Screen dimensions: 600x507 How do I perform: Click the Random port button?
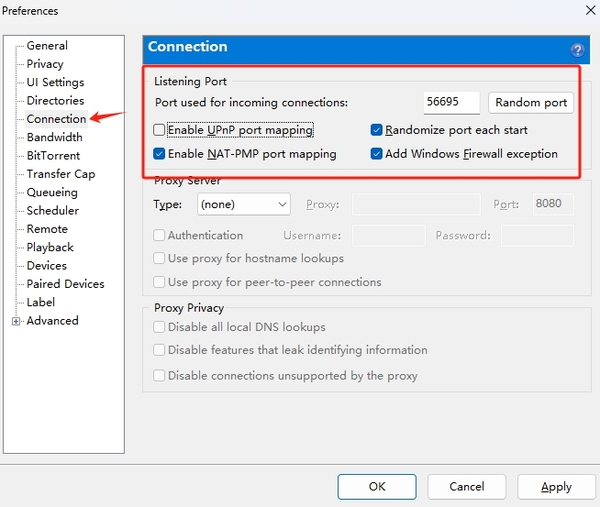(531, 102)
